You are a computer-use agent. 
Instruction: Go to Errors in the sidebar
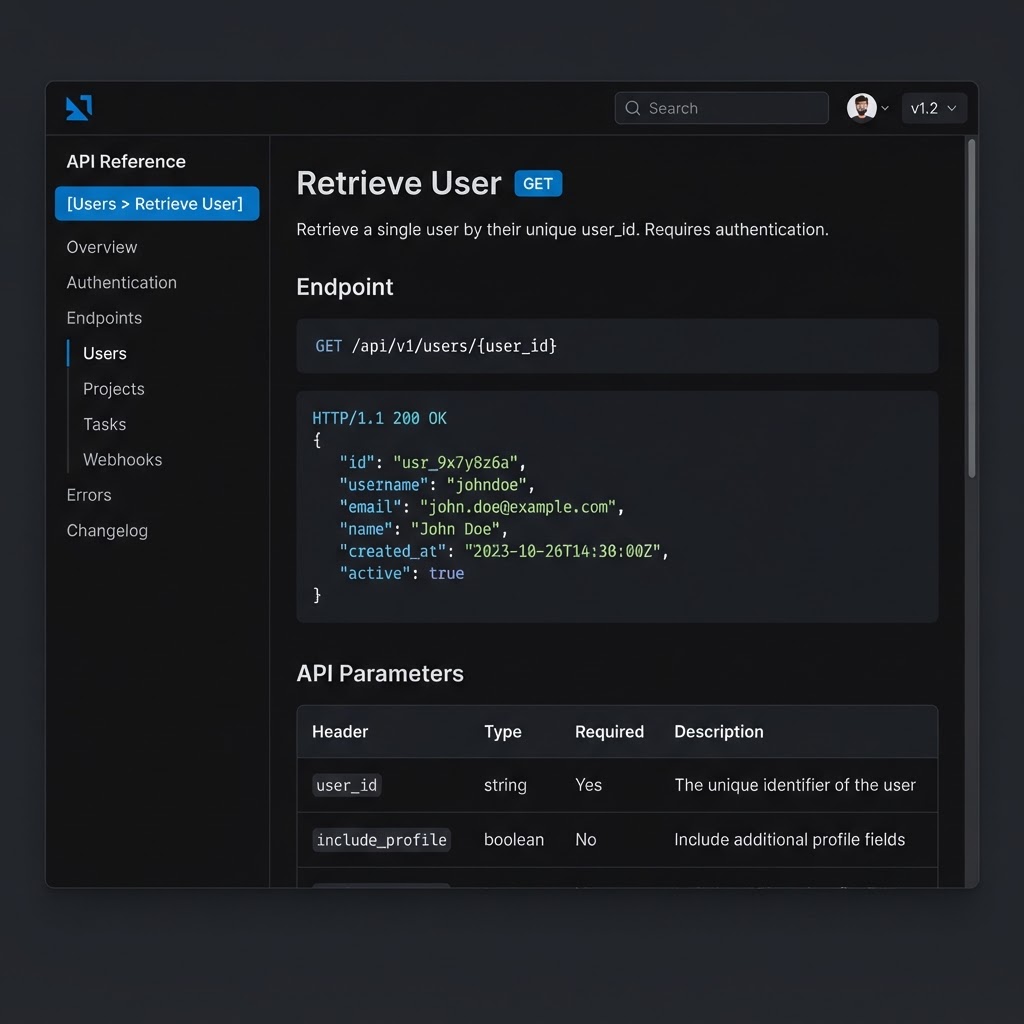coord(89,495)
